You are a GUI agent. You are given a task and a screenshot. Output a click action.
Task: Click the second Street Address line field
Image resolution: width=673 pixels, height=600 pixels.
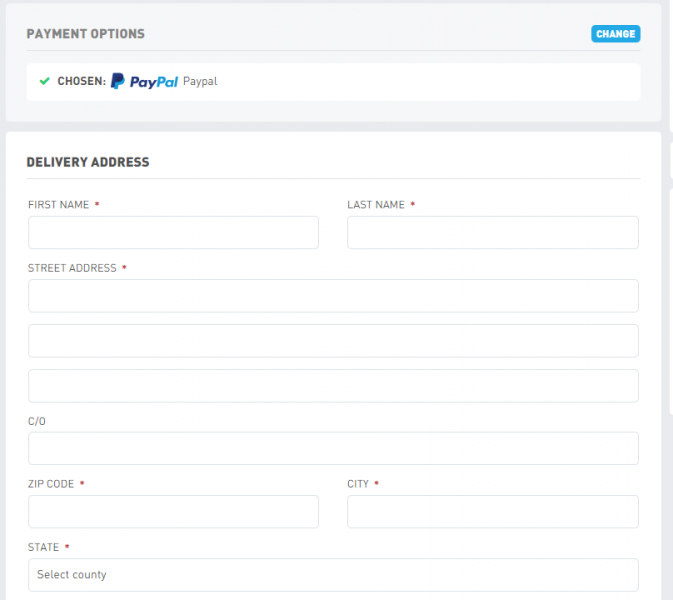(333, 340)
